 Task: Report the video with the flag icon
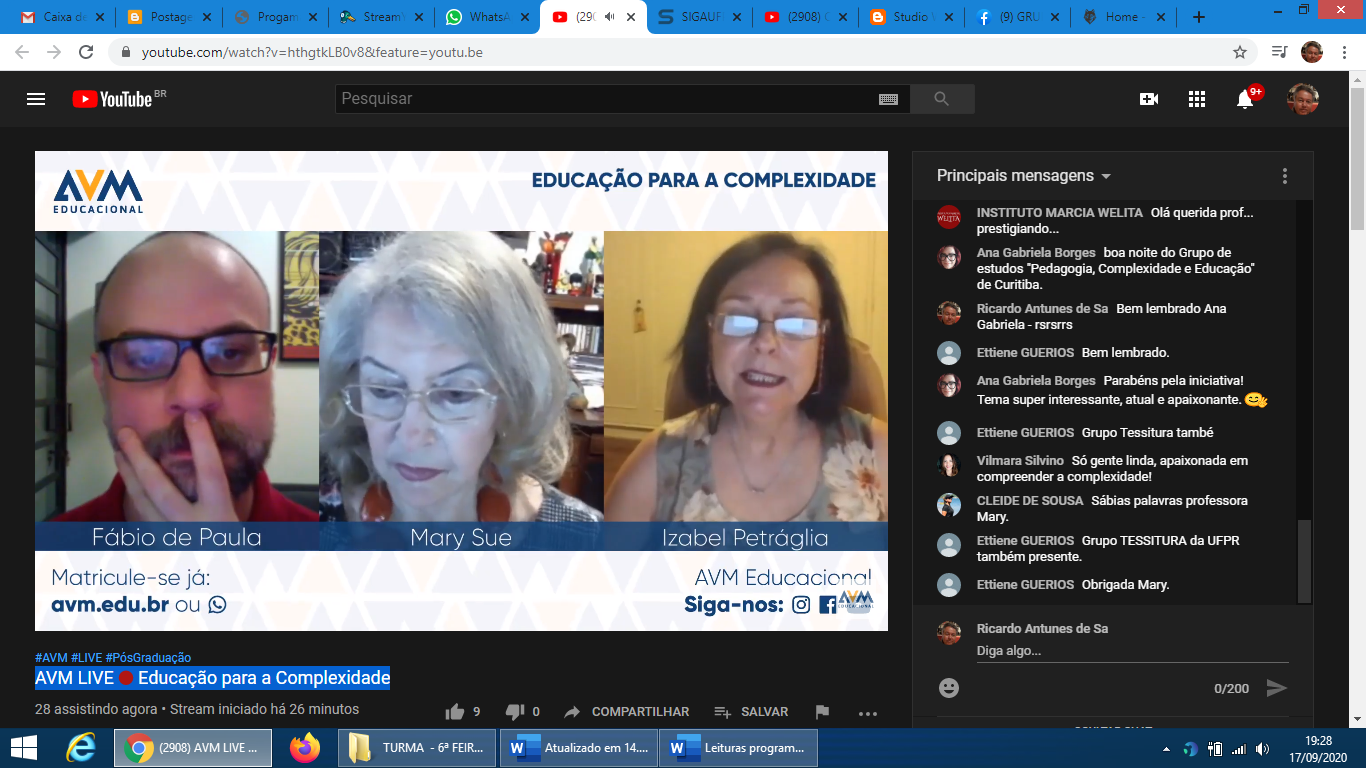(822, 712)
